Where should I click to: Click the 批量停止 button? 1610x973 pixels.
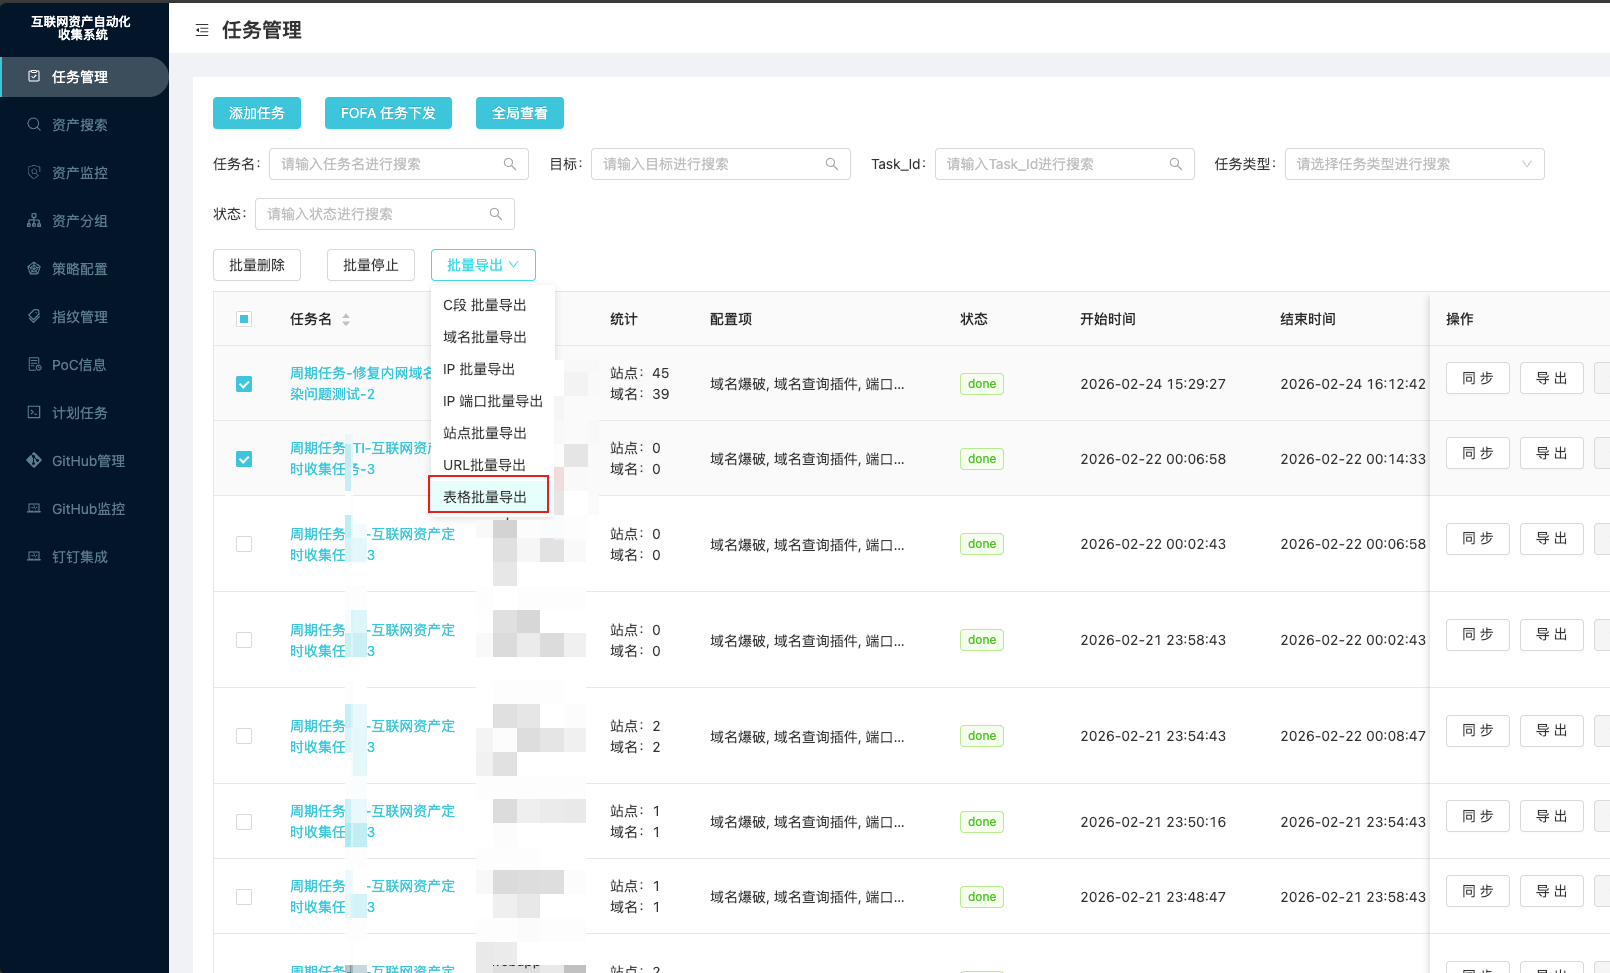(x=371, y=265)
